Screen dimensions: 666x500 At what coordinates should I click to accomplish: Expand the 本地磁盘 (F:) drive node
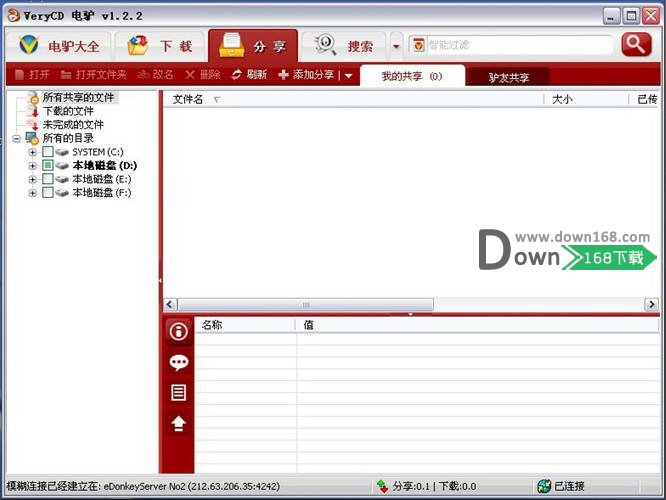[x=32, y=193]
